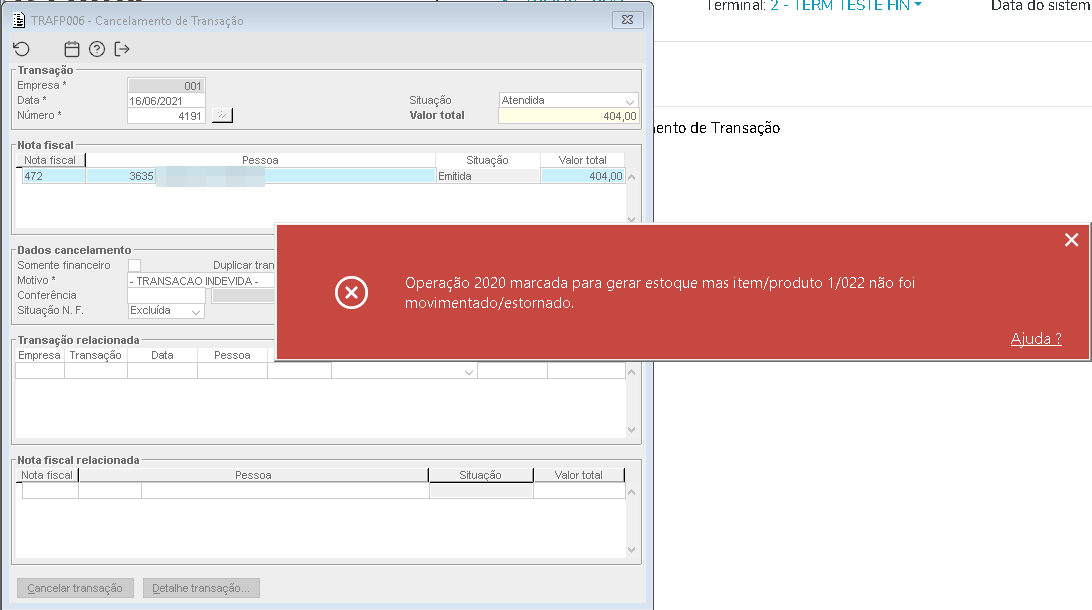Click Pessoa column header in Transação relacionada

233,355
